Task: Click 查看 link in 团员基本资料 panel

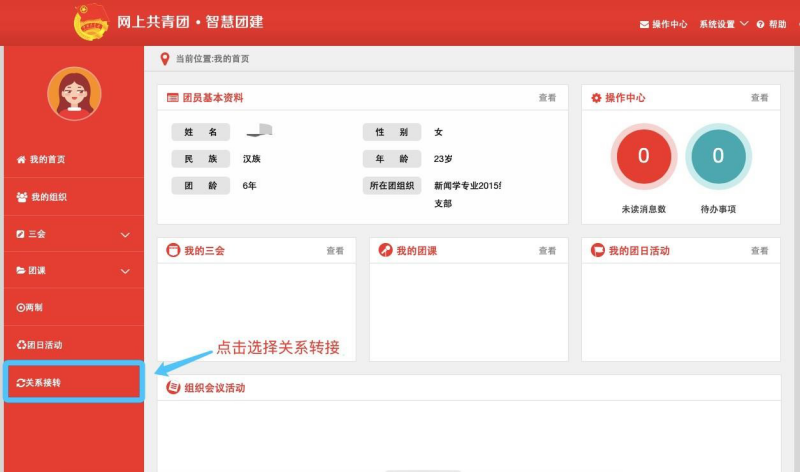Action: pyautogui.click(x=547, y=98)
